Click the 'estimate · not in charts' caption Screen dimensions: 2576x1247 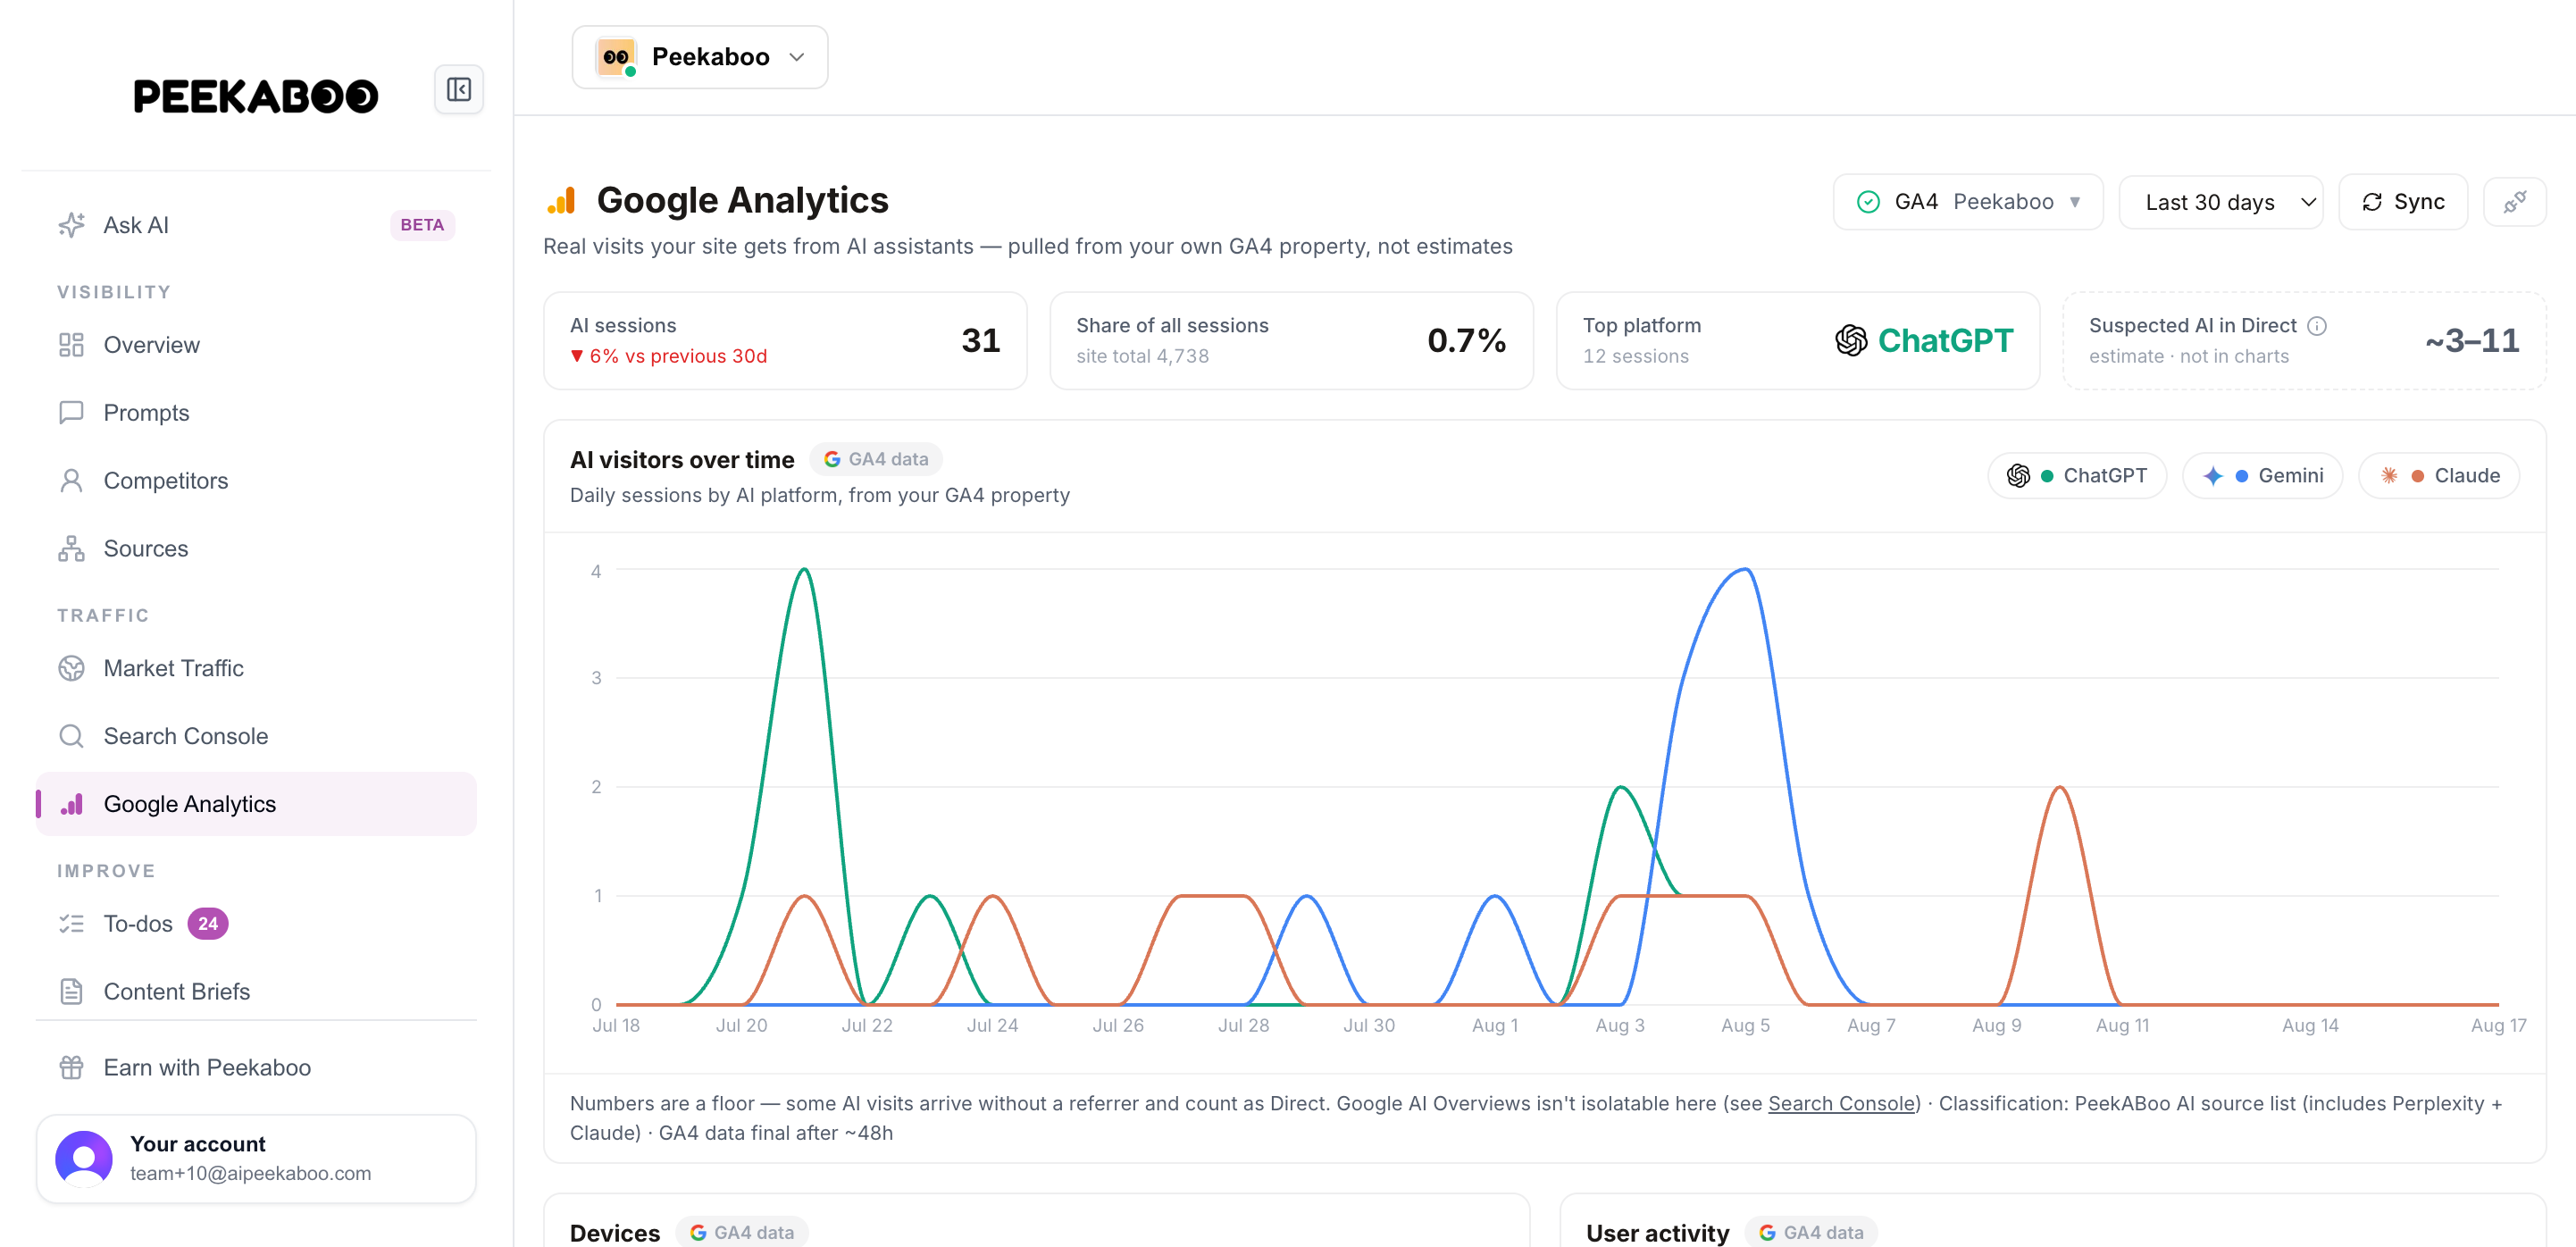click(2188, 356)
